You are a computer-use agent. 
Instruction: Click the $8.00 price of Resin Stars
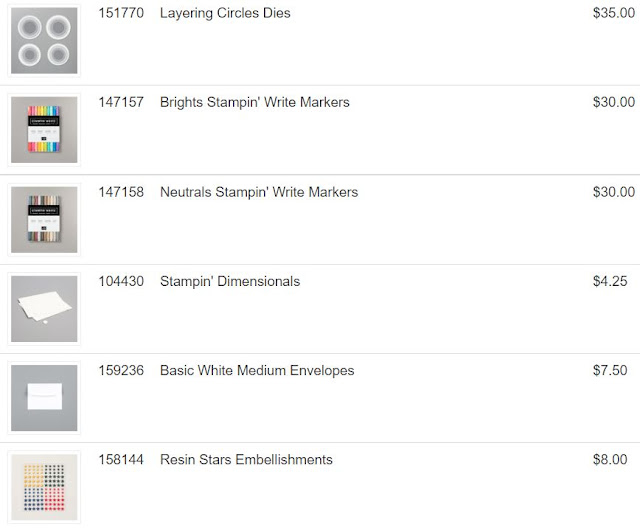[610, 459]
